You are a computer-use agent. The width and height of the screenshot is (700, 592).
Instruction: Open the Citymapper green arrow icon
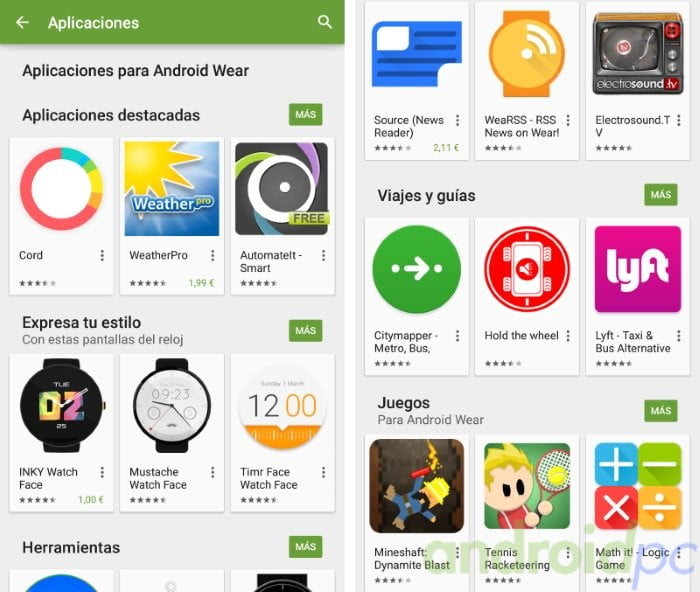click(417, 269)
